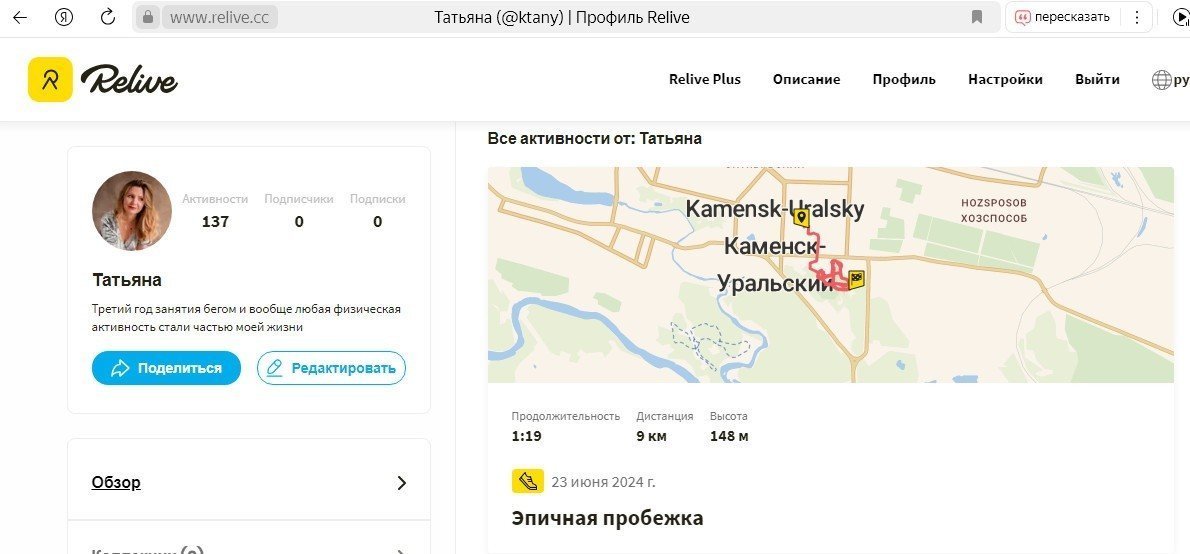
Task: Click the running shoe activity icon
Action: coord(527,481)
